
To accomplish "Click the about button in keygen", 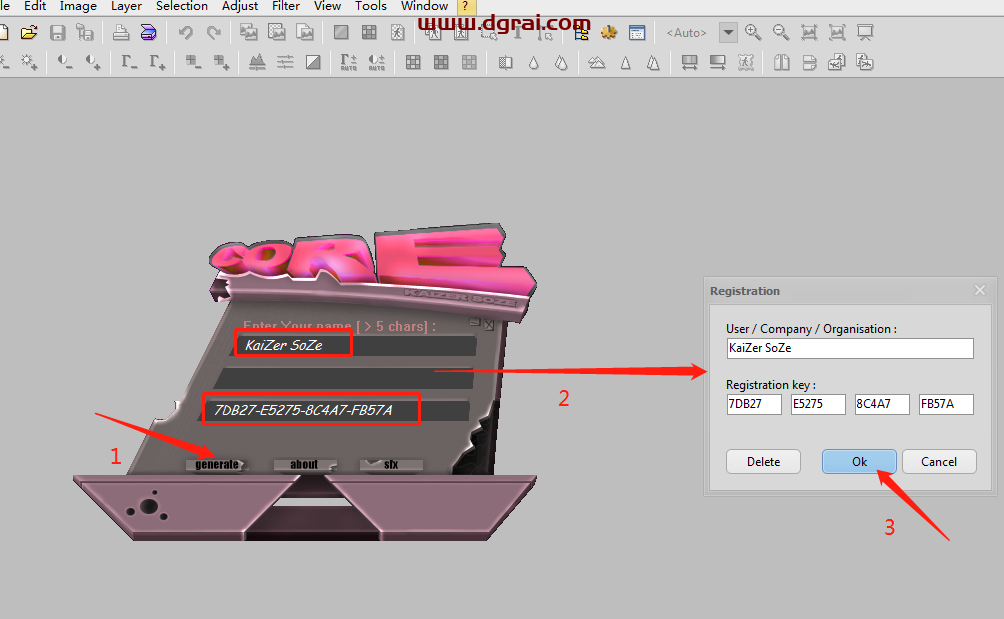I will [304, 465].
